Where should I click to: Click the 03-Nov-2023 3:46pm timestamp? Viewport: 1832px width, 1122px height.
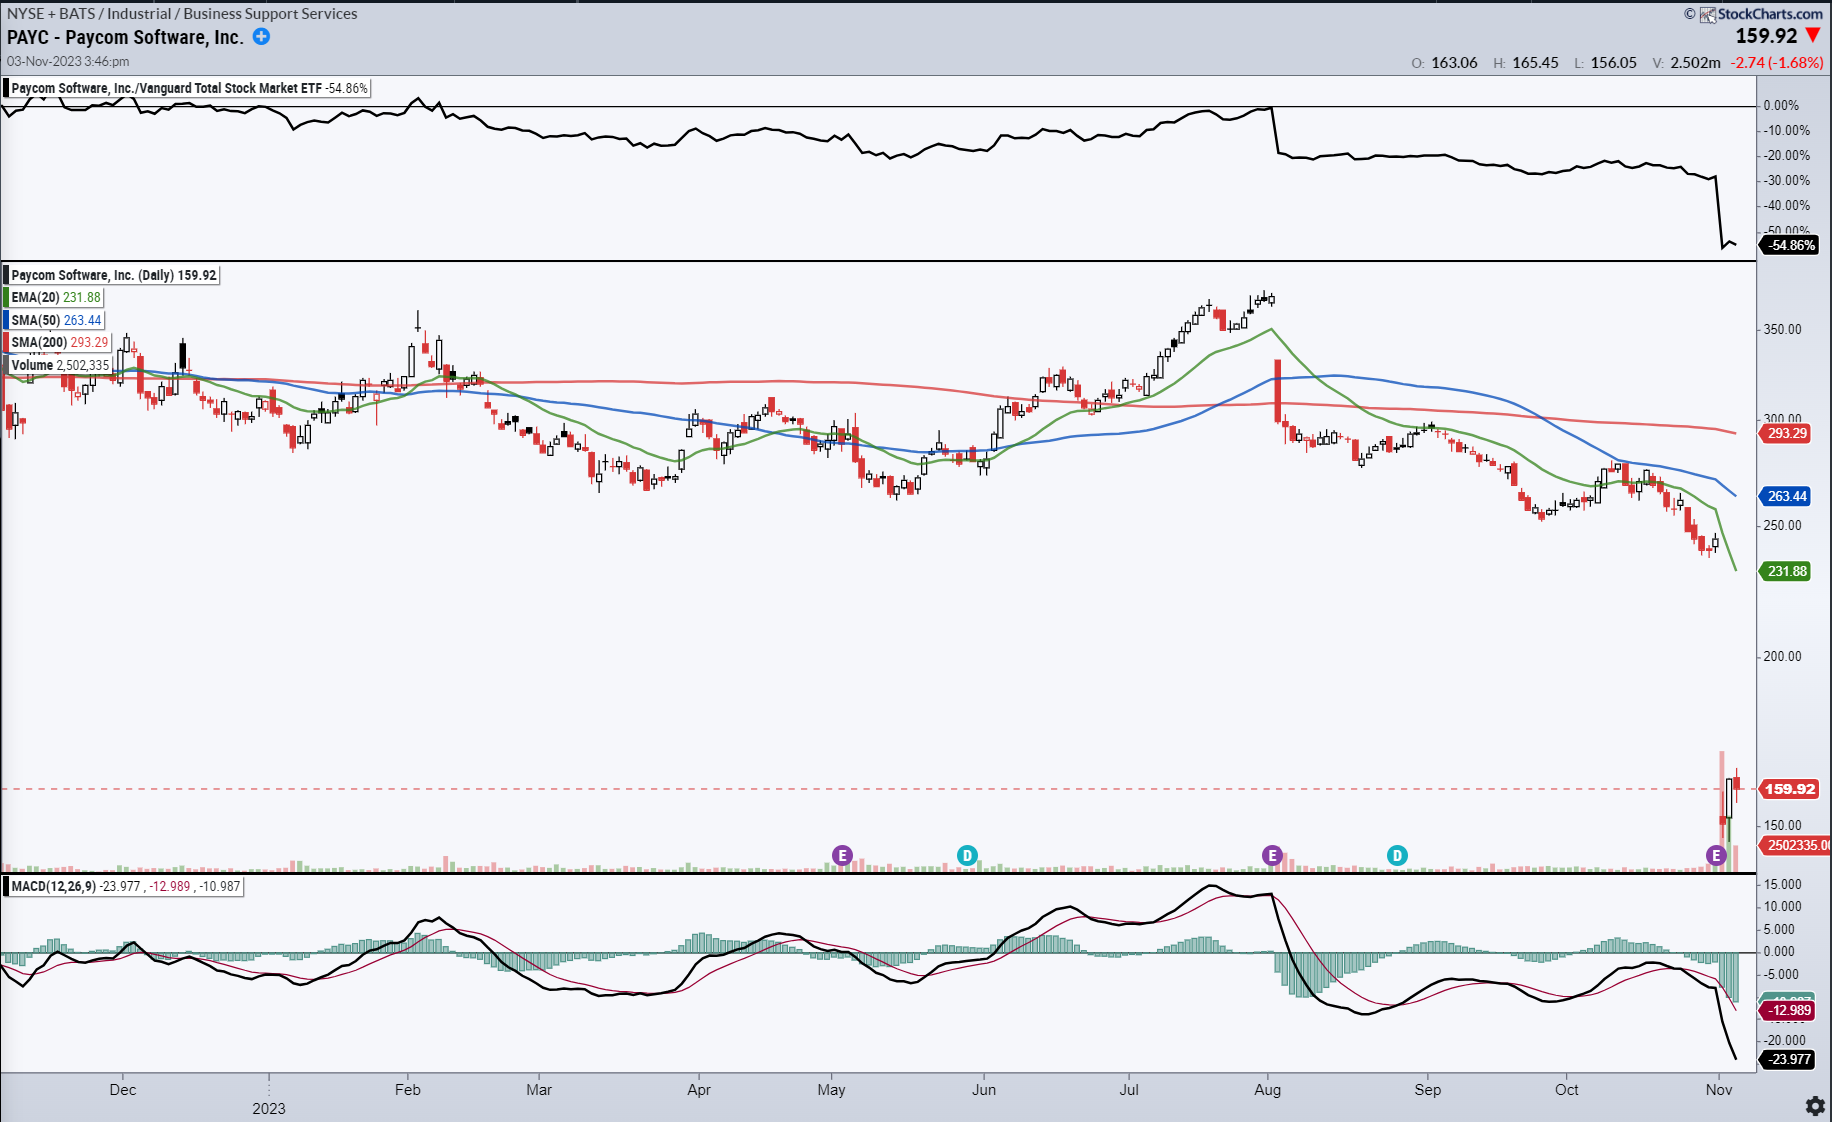(68, 61)
